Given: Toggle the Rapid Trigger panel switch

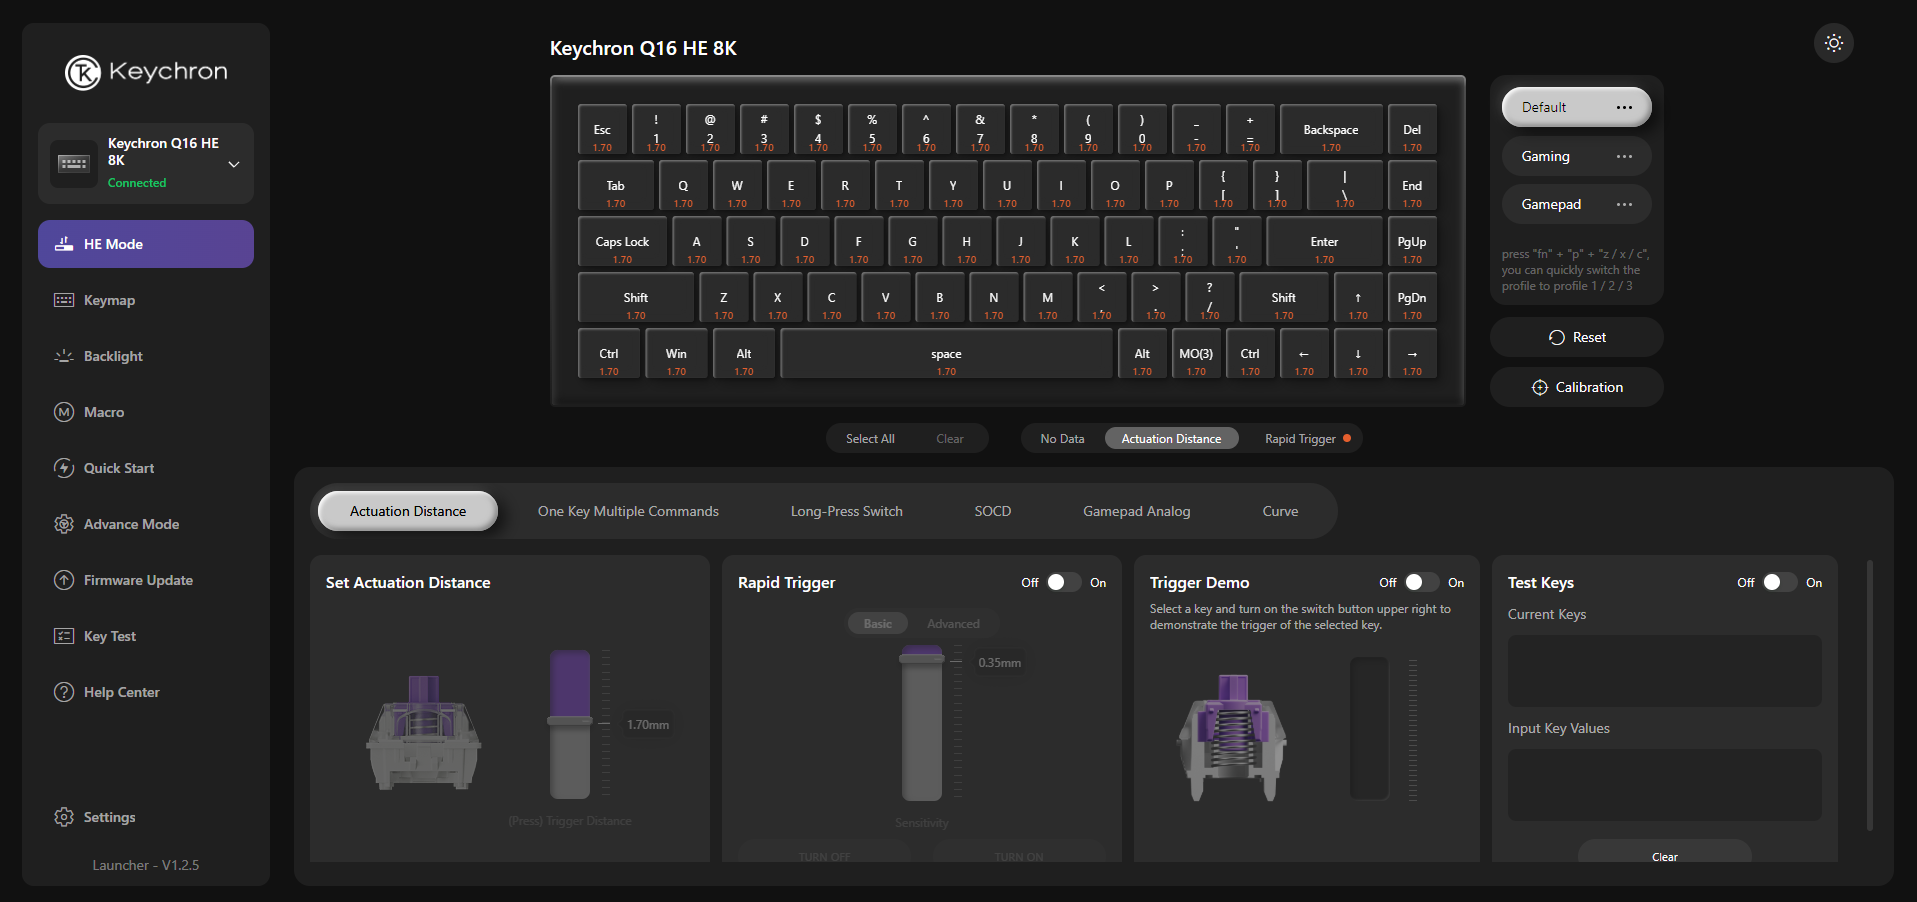Looking at the screenshot, I should pos(1064,582).
